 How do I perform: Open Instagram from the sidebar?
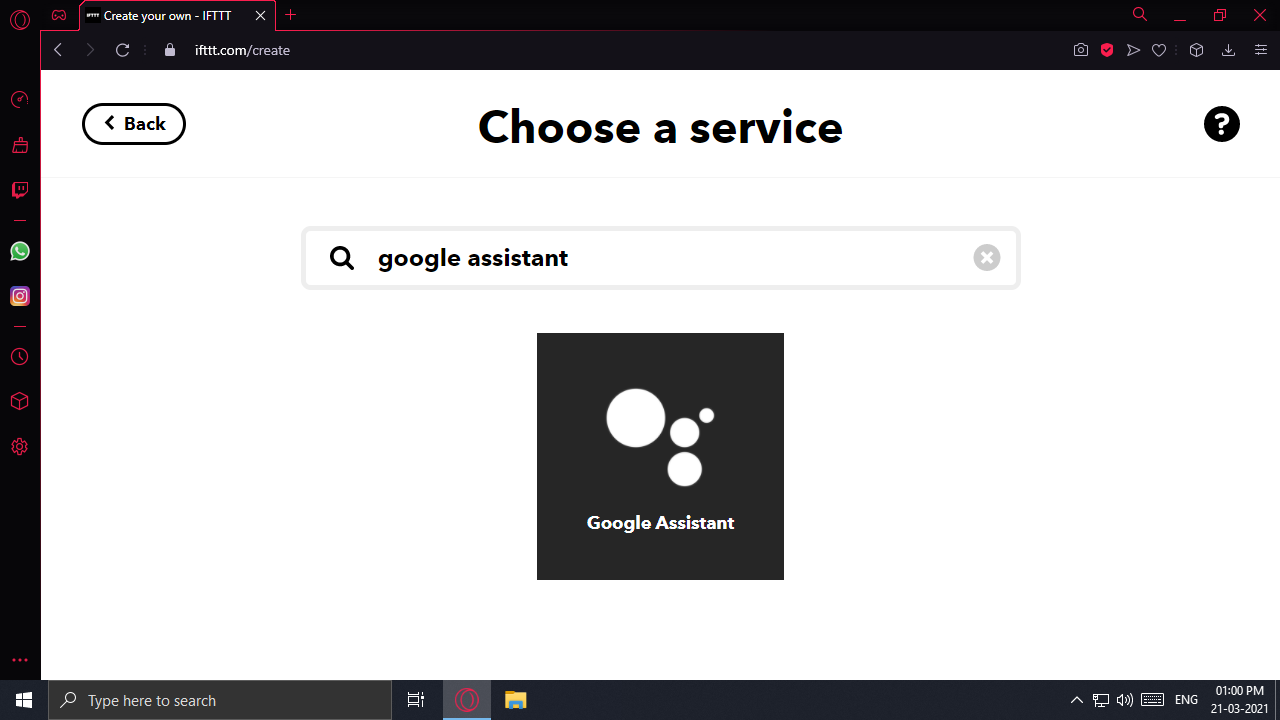20,296
